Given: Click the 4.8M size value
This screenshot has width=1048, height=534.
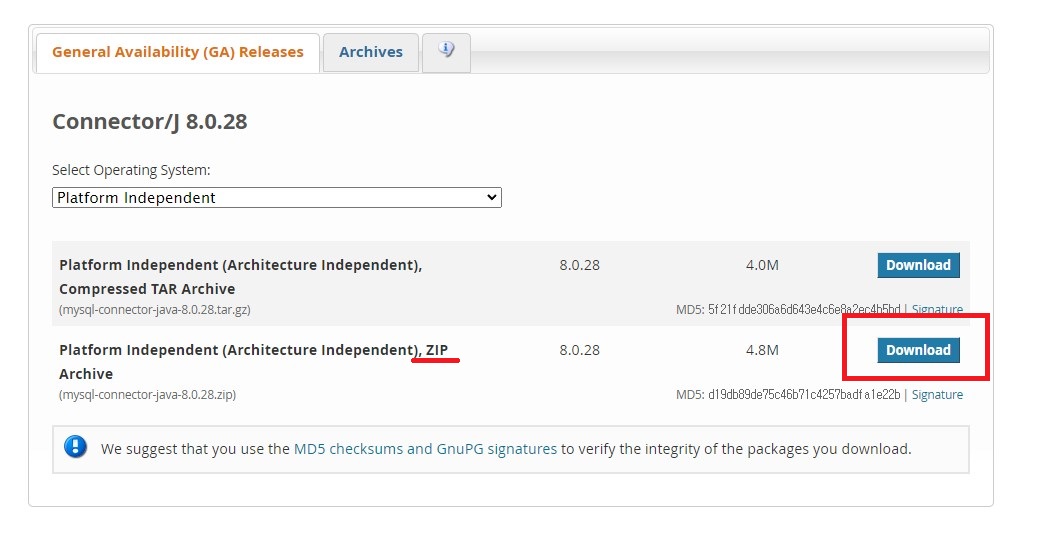Looking at the screenshot, I should (x=762, y=350).
